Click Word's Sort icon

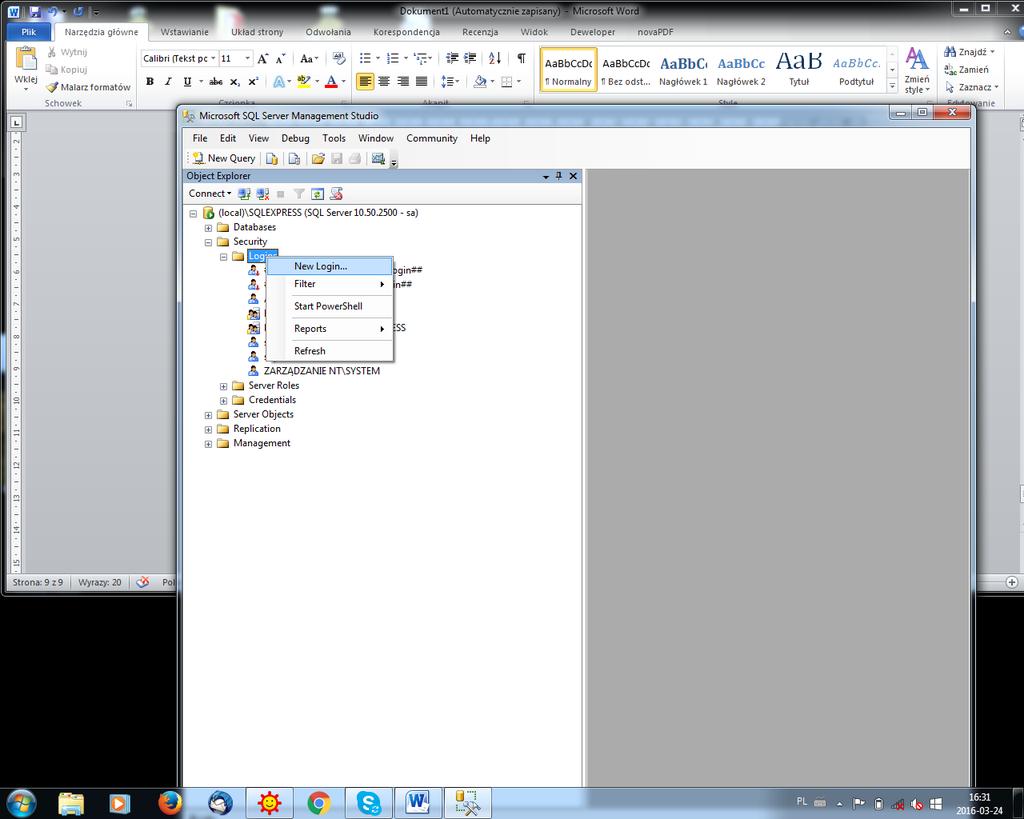[x=495, y=58]
